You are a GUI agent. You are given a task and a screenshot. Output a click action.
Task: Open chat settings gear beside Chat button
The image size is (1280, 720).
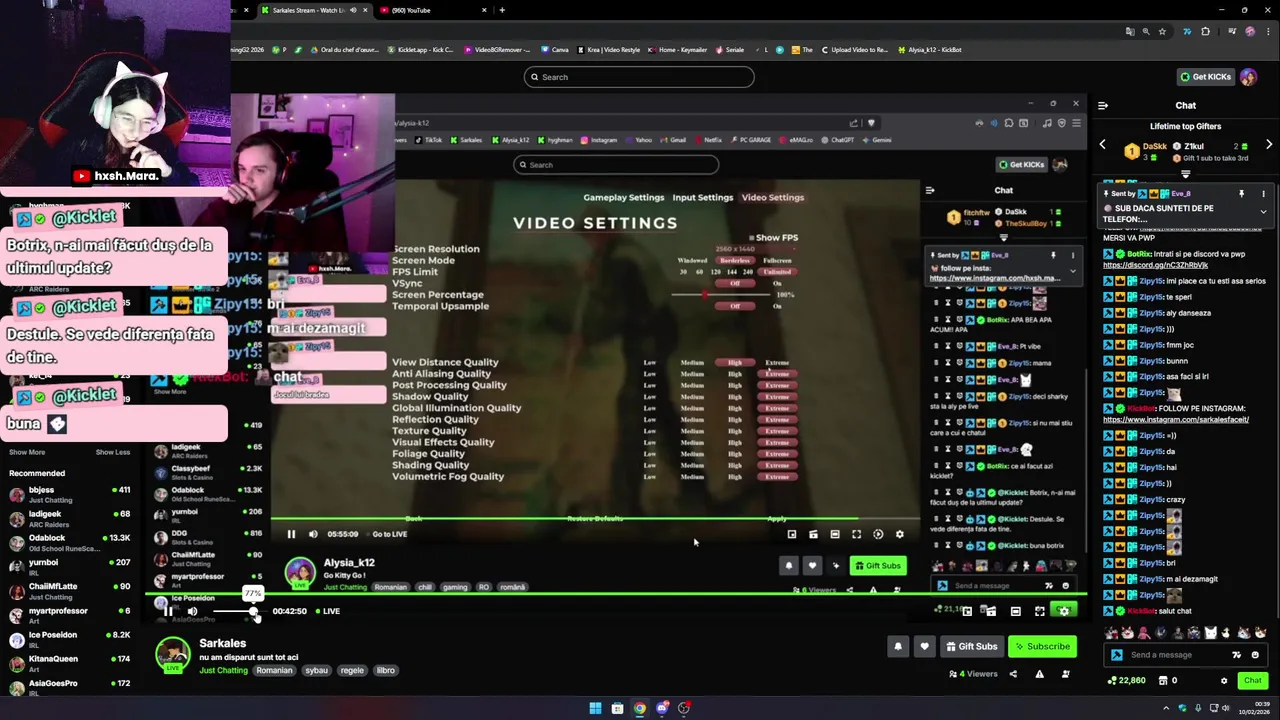(1224, 681)
